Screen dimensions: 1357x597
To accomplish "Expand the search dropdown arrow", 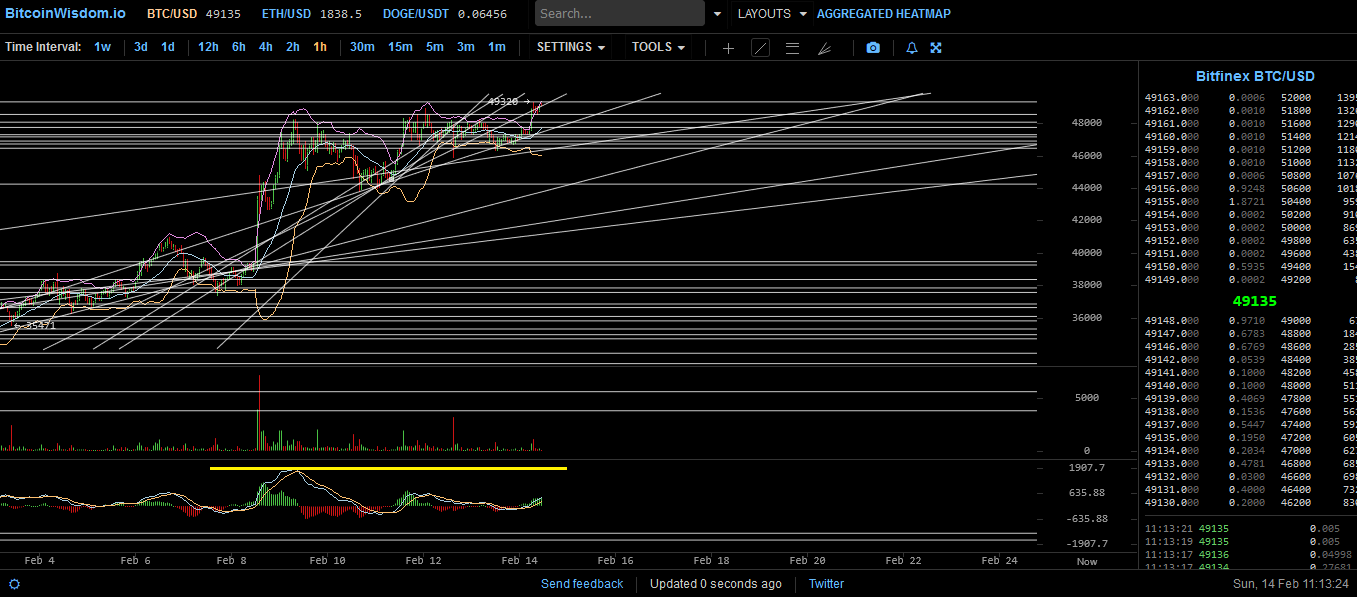I will point(717,14).
